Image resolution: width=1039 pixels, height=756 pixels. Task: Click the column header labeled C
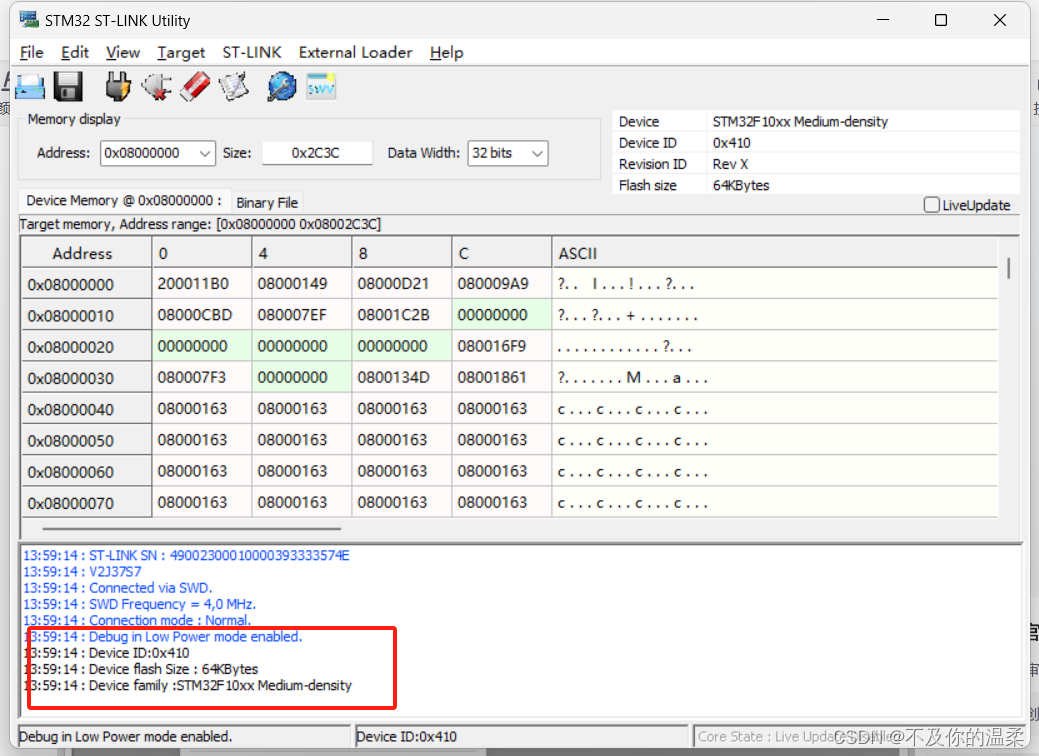pos(502,253)
